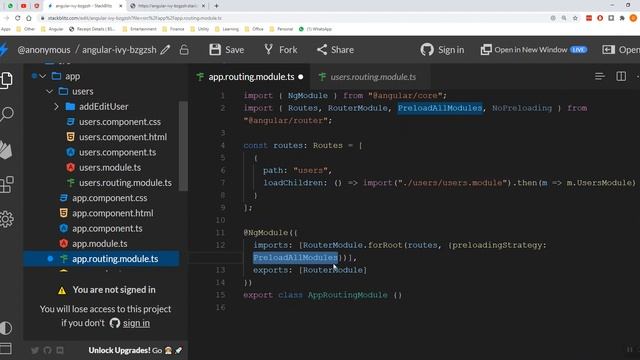The image size is (640, 360).
Task: Edit project name with pencil icon
Action: point(165,50)
